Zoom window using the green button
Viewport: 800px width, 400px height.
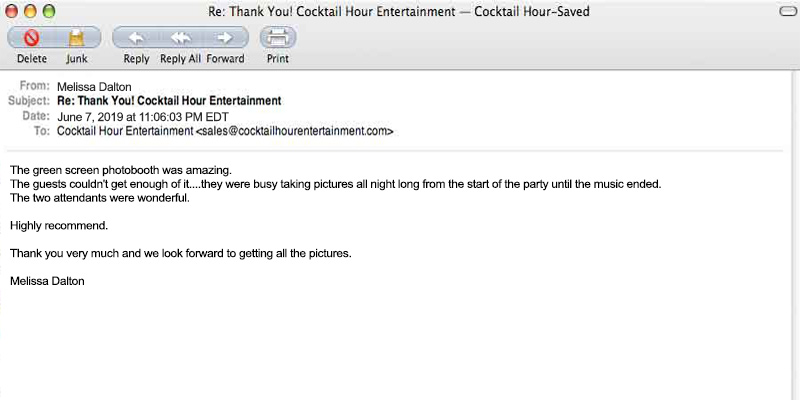pos(49,11)
